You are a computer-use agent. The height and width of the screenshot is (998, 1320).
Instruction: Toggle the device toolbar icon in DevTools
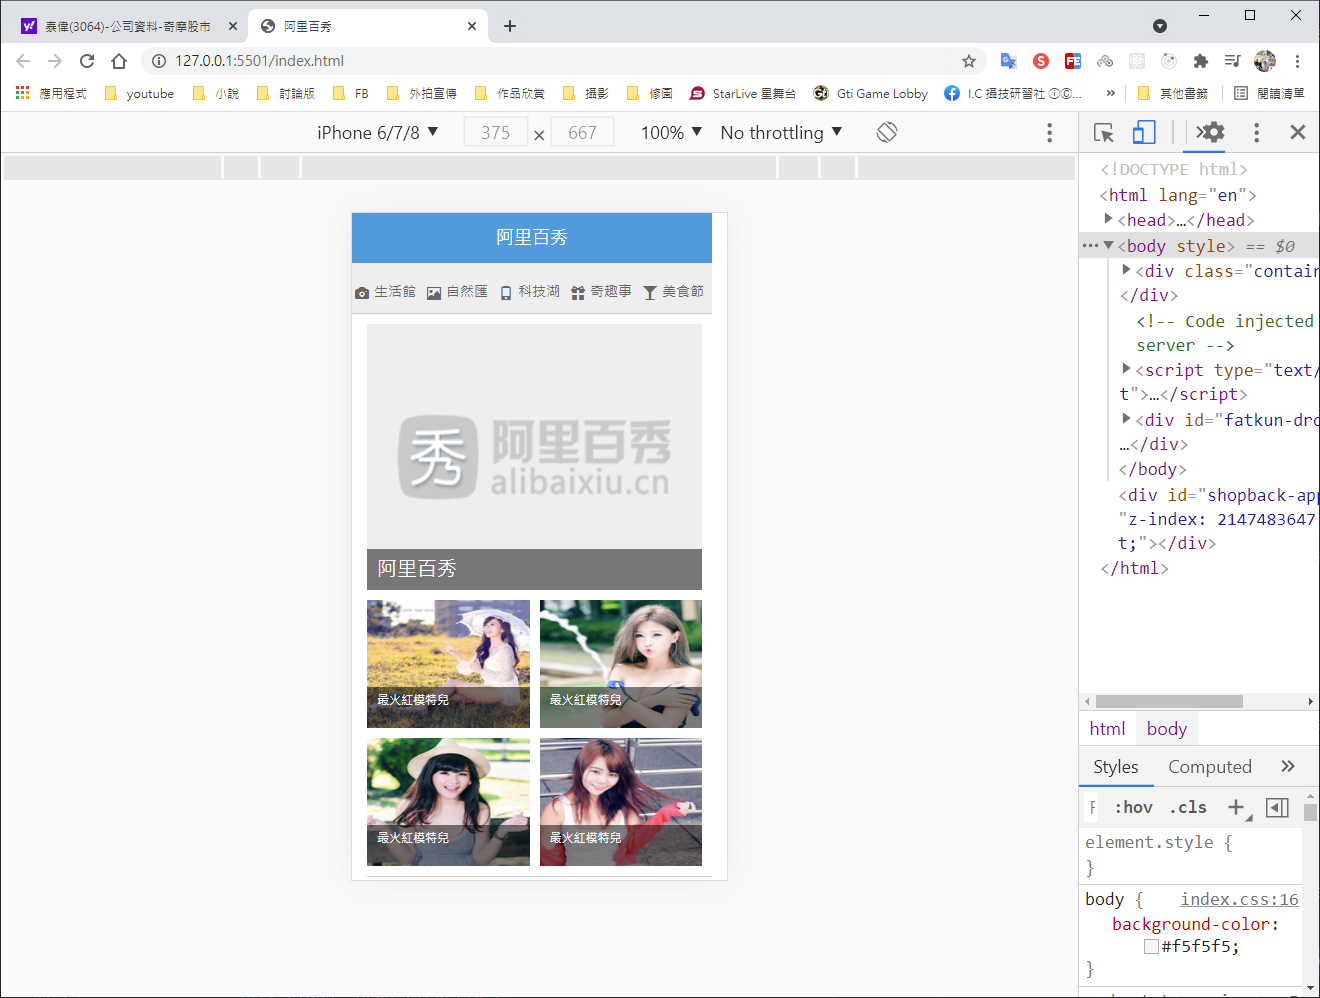1144,132
